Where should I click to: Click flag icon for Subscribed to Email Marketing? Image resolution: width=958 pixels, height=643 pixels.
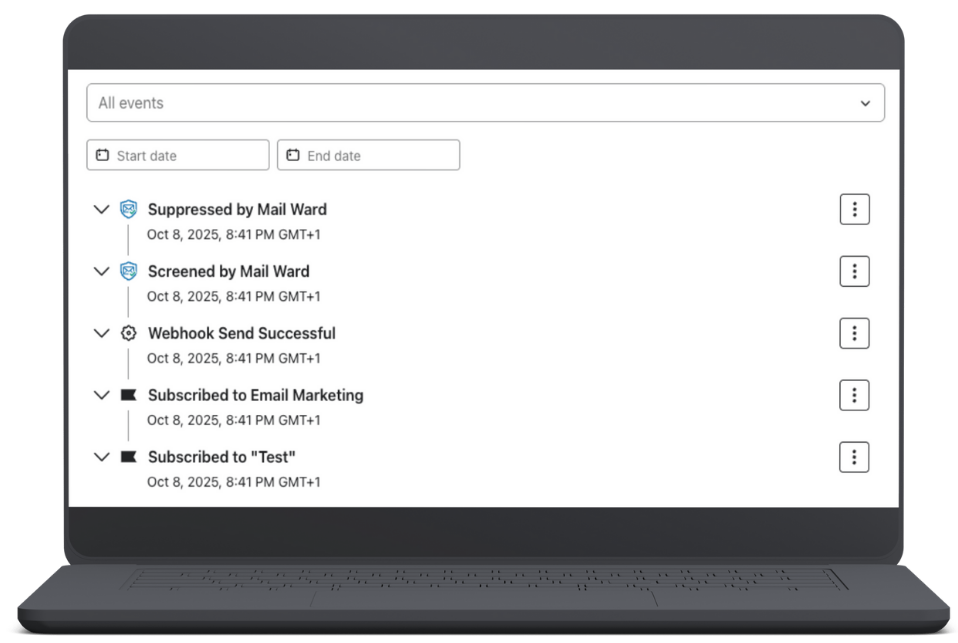(x=128, y=395)
